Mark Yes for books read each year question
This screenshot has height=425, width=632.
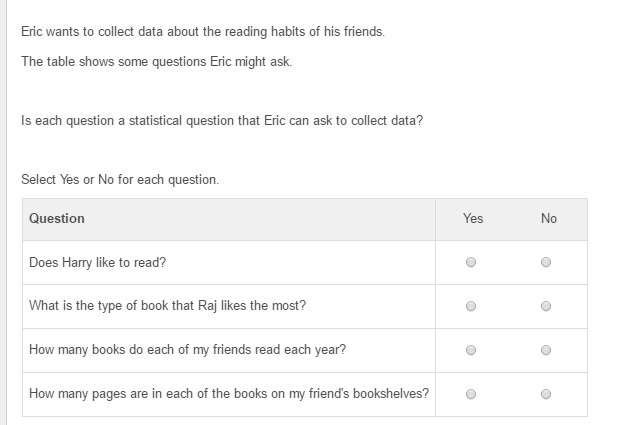pyautogui.click(x=471, y=351)
